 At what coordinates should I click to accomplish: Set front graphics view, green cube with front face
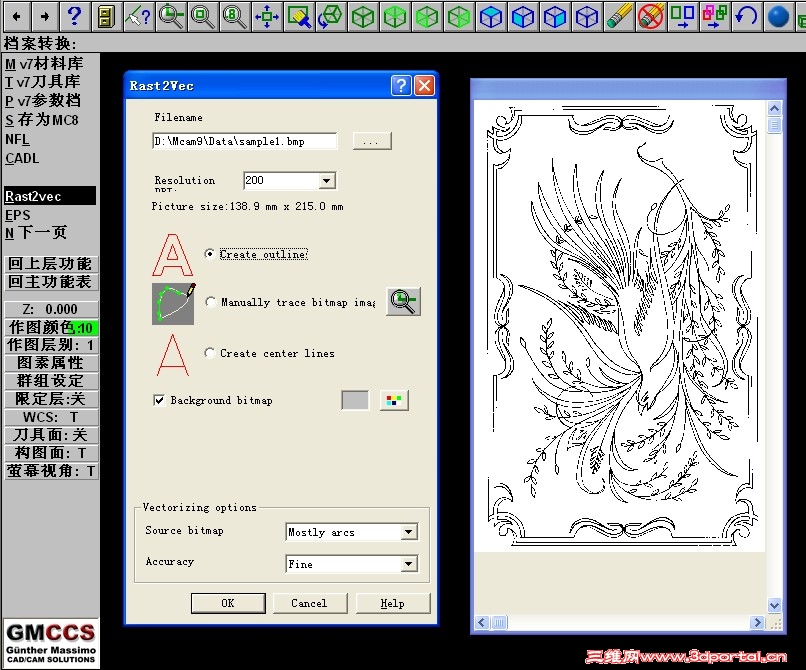coord(427,16)
